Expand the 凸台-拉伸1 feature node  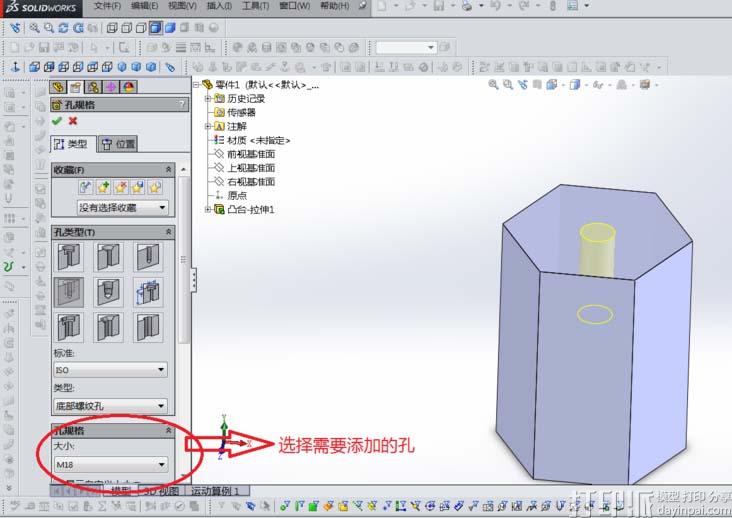pos(208,210)
